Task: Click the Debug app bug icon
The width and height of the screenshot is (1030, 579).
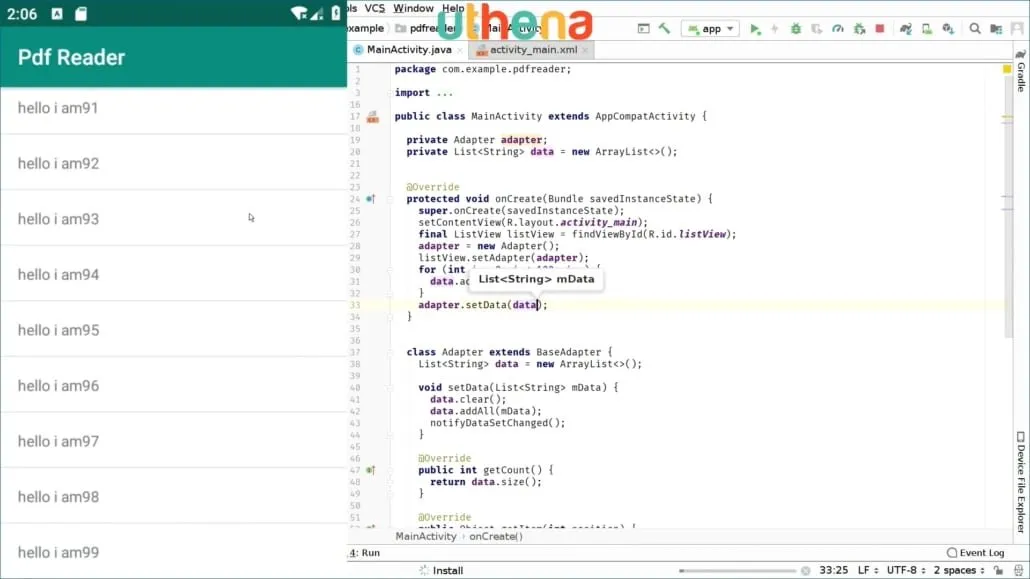Action: [795, 29]
